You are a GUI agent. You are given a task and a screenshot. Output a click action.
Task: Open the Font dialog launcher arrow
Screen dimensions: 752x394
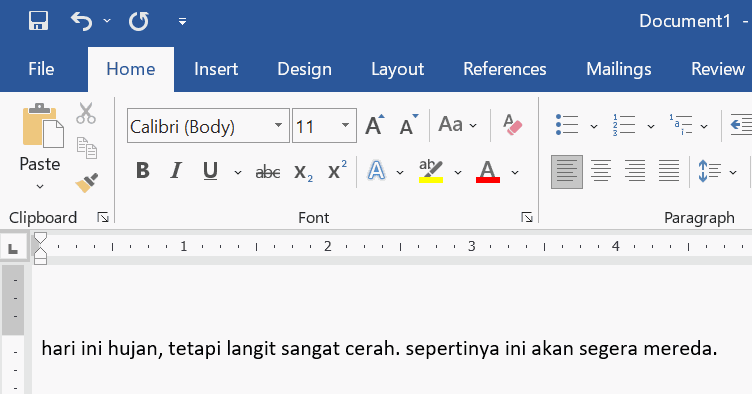coord(527,218)
